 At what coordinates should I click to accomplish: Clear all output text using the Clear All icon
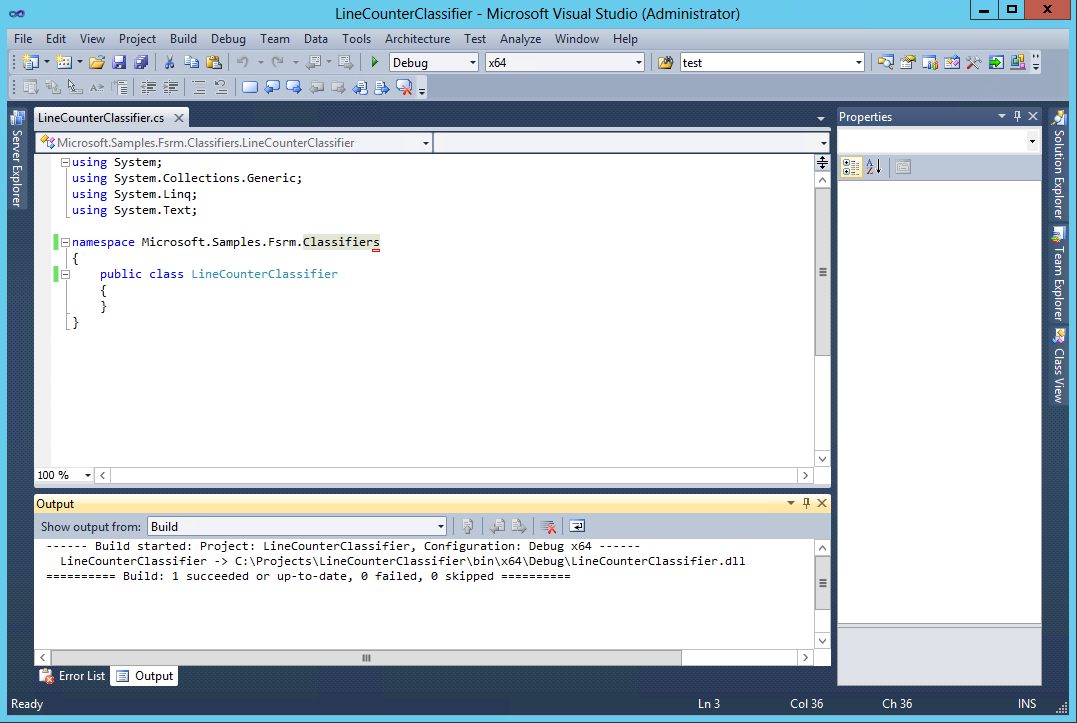tap(548, 526)
